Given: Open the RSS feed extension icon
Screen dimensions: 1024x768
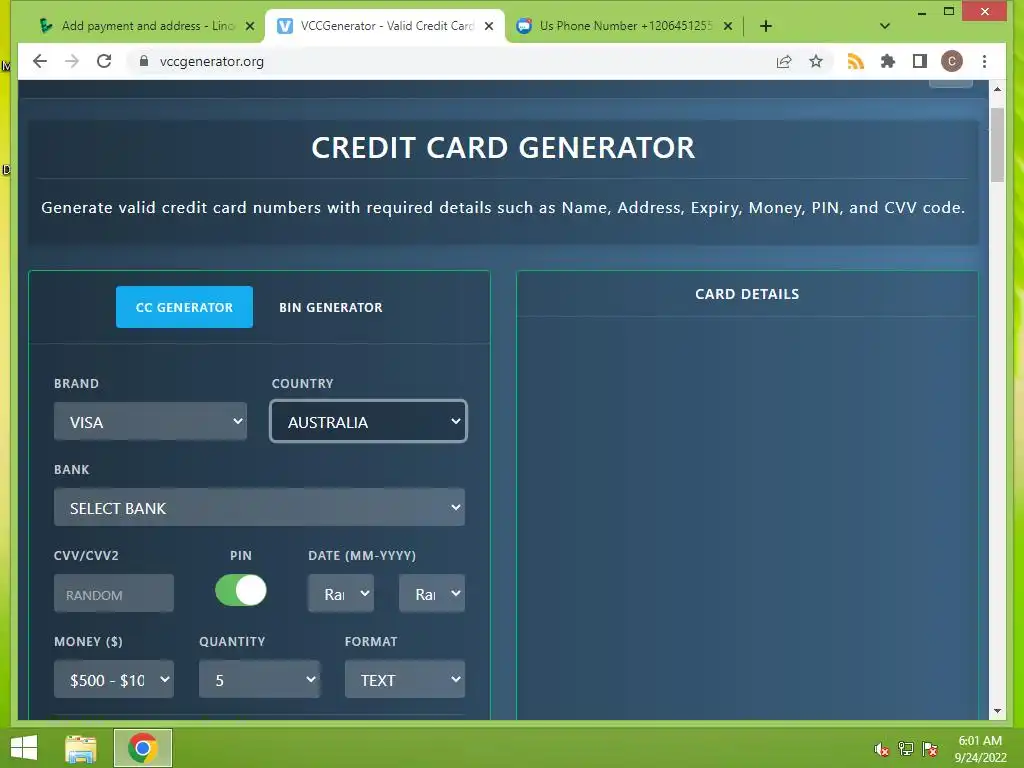Looking at the screenshot, I should (x=856, y=61).
